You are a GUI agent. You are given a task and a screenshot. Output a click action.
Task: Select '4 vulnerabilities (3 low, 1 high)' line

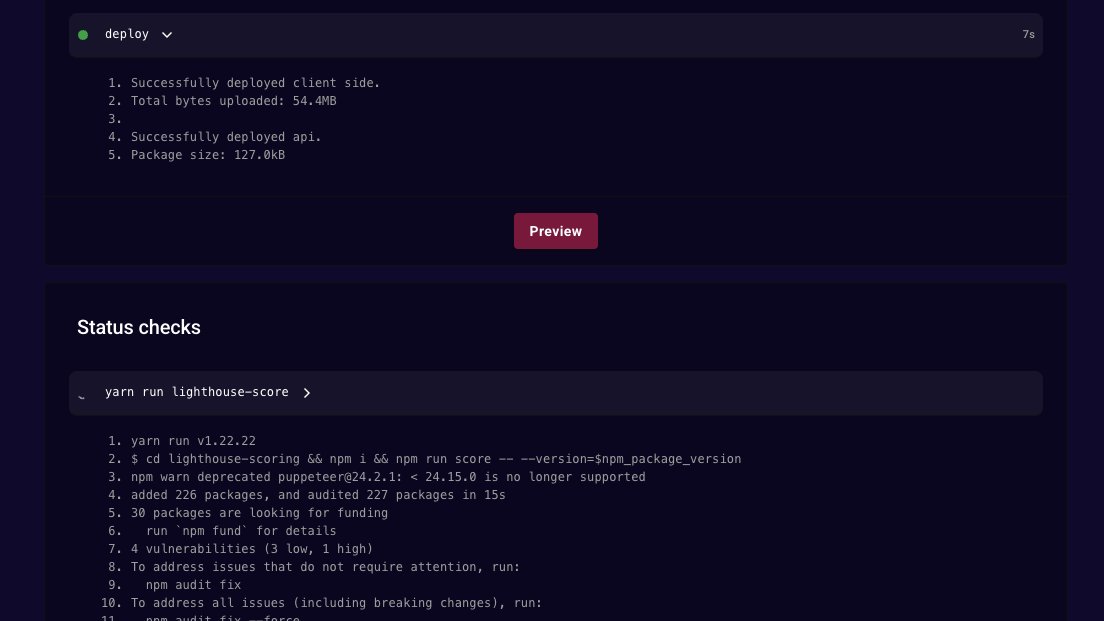click(252, 548)
